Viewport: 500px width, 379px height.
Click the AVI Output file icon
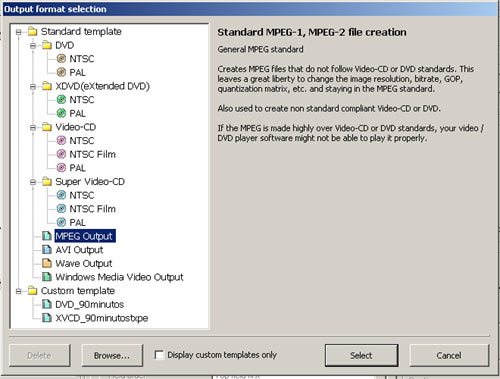pos(47,250)
